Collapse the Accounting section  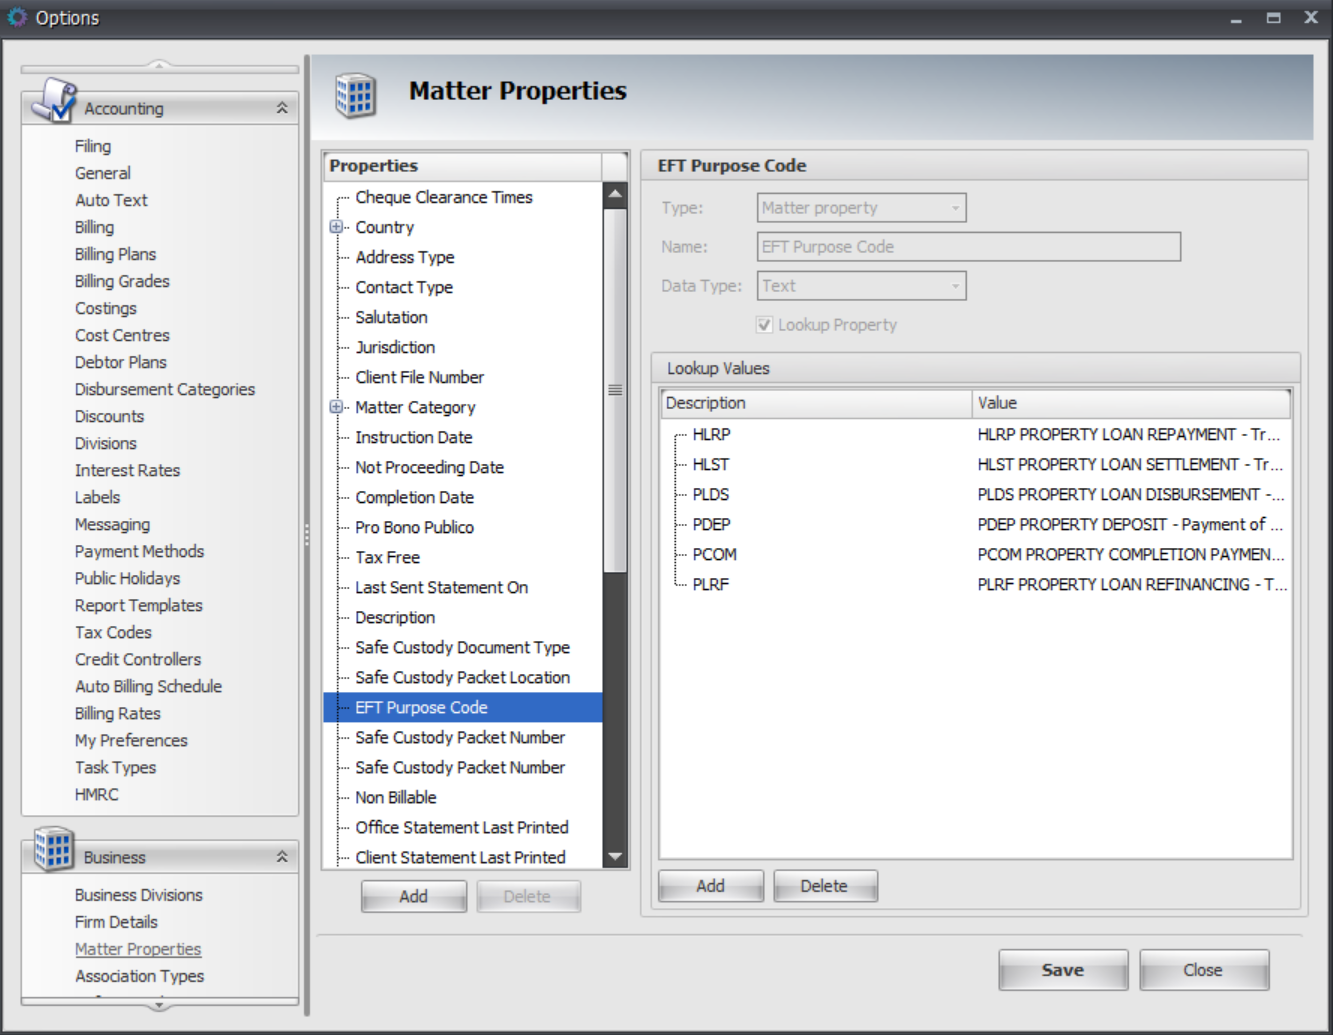[x=282, y=108]
